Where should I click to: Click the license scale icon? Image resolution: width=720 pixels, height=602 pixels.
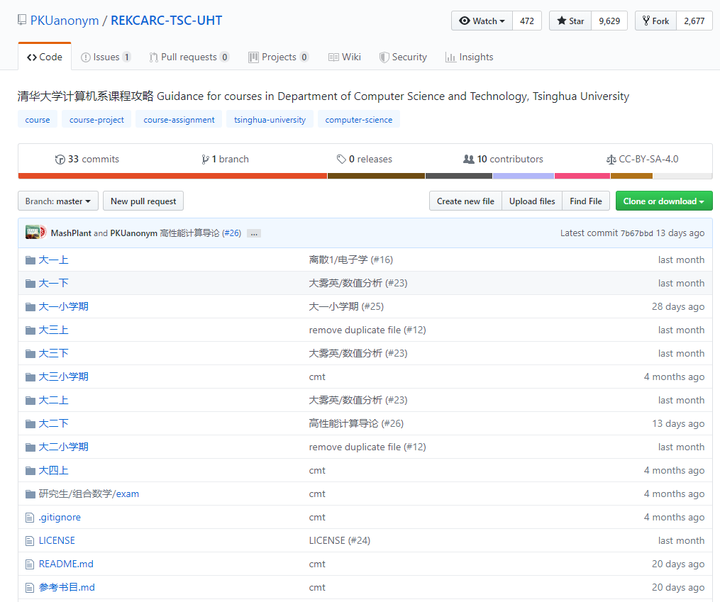[x=611, y=160]
